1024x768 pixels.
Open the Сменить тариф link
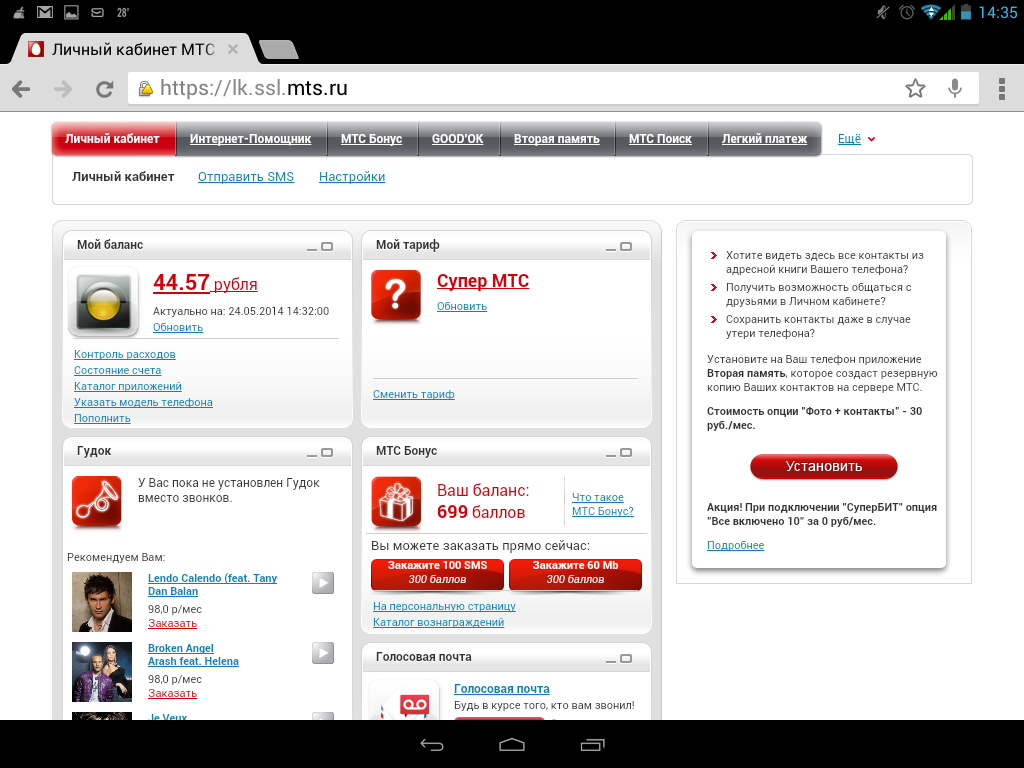pyautogui.click(x=413, y=394)
